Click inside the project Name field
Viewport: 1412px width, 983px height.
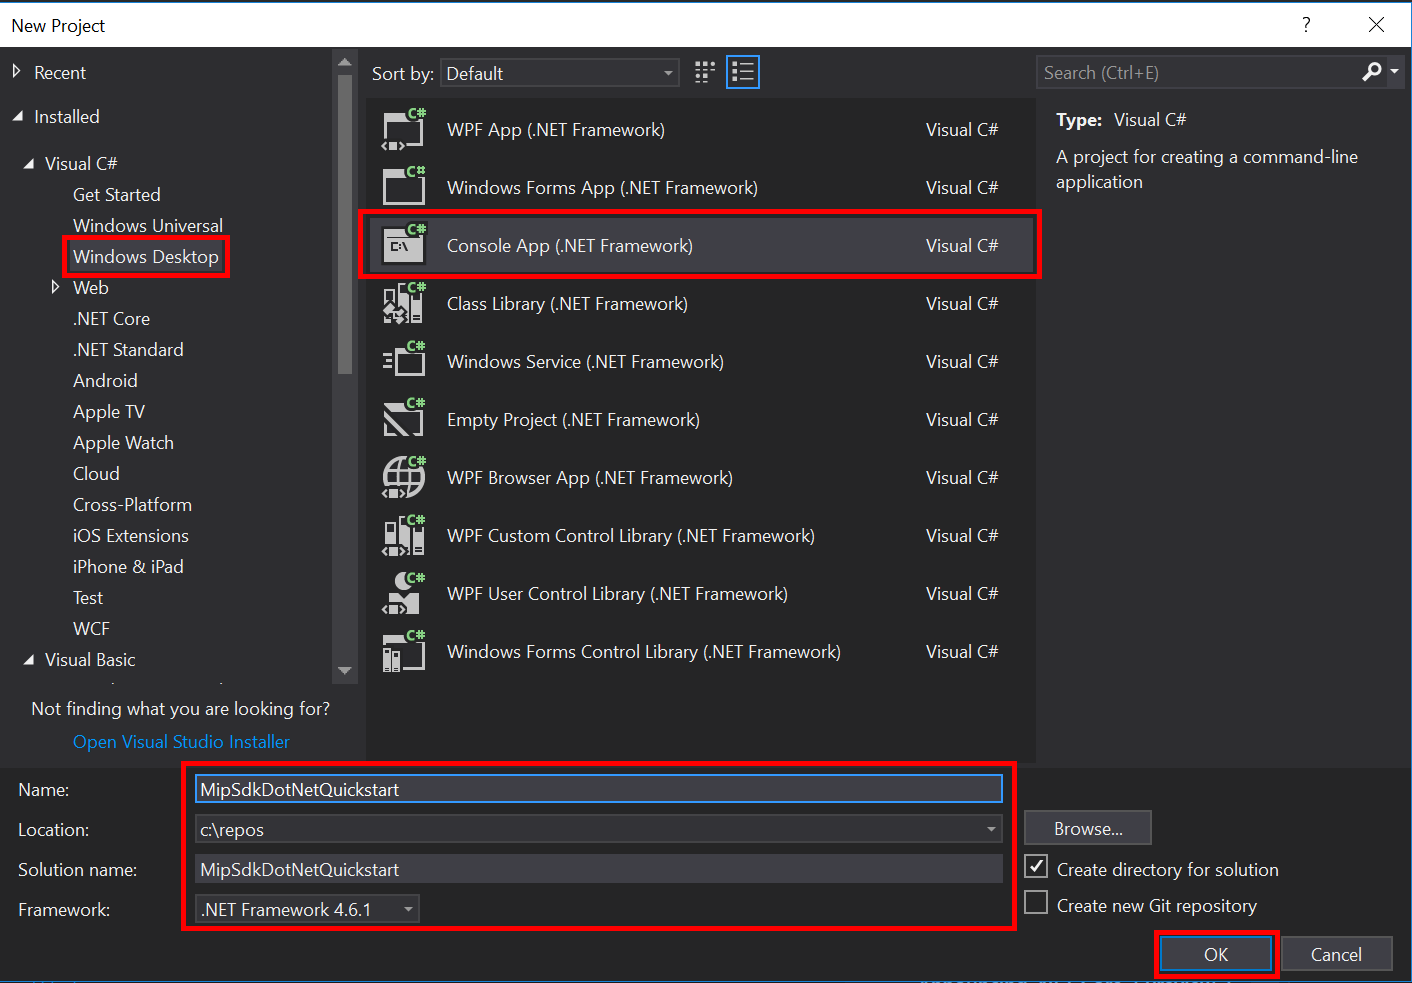point(598,788)
